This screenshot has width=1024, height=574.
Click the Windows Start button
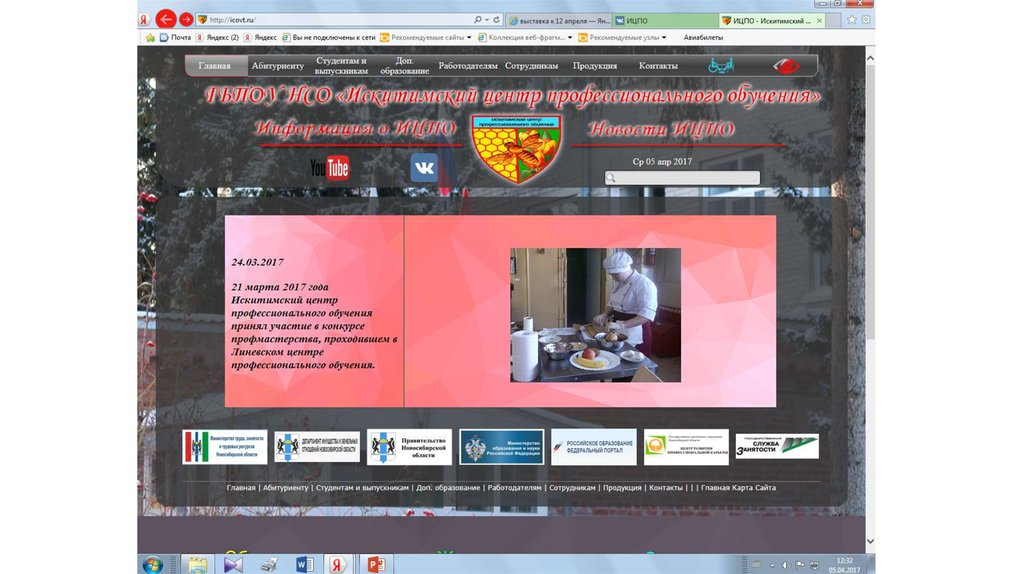(153, 564)
